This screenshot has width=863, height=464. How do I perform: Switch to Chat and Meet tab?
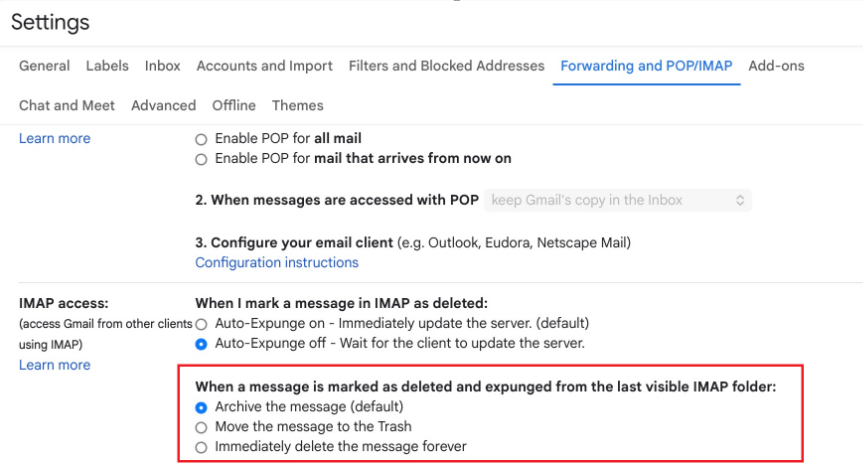pyautogui.click(x=67, y=106)
